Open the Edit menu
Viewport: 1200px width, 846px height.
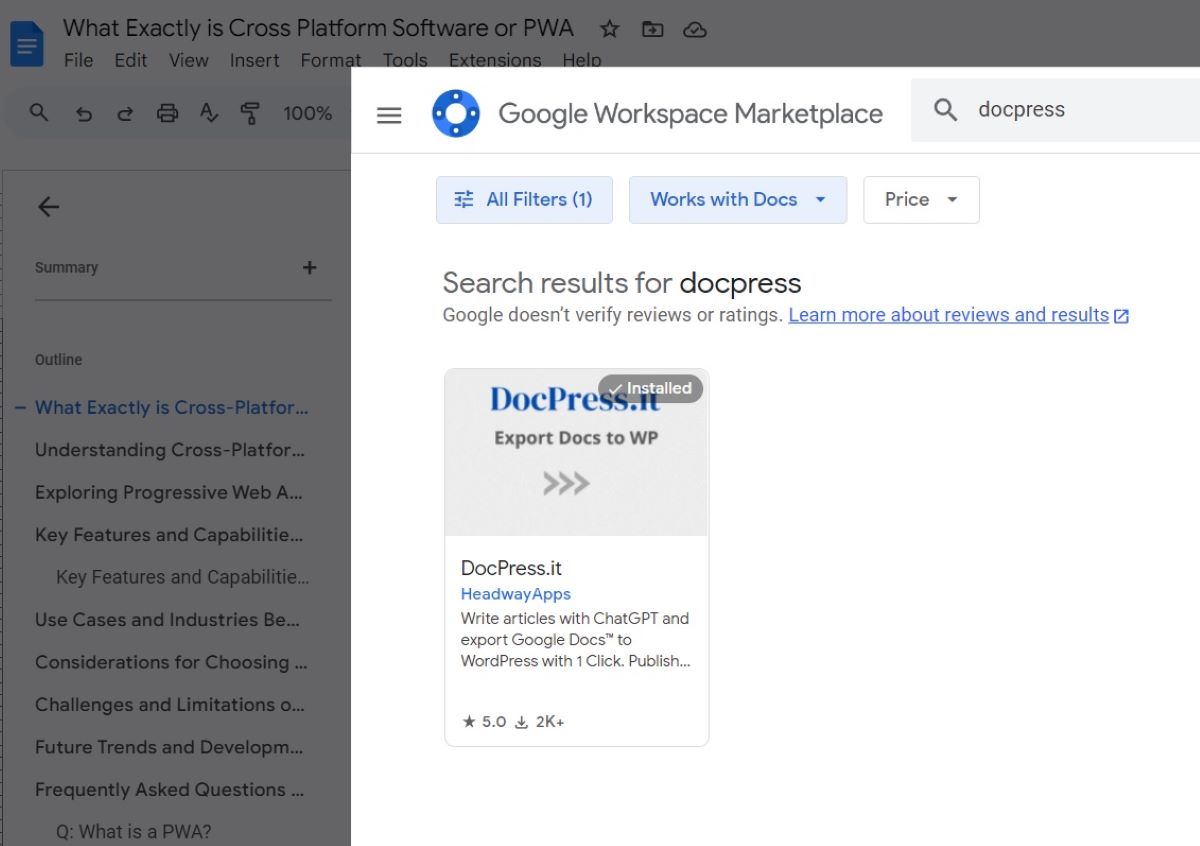131,60
